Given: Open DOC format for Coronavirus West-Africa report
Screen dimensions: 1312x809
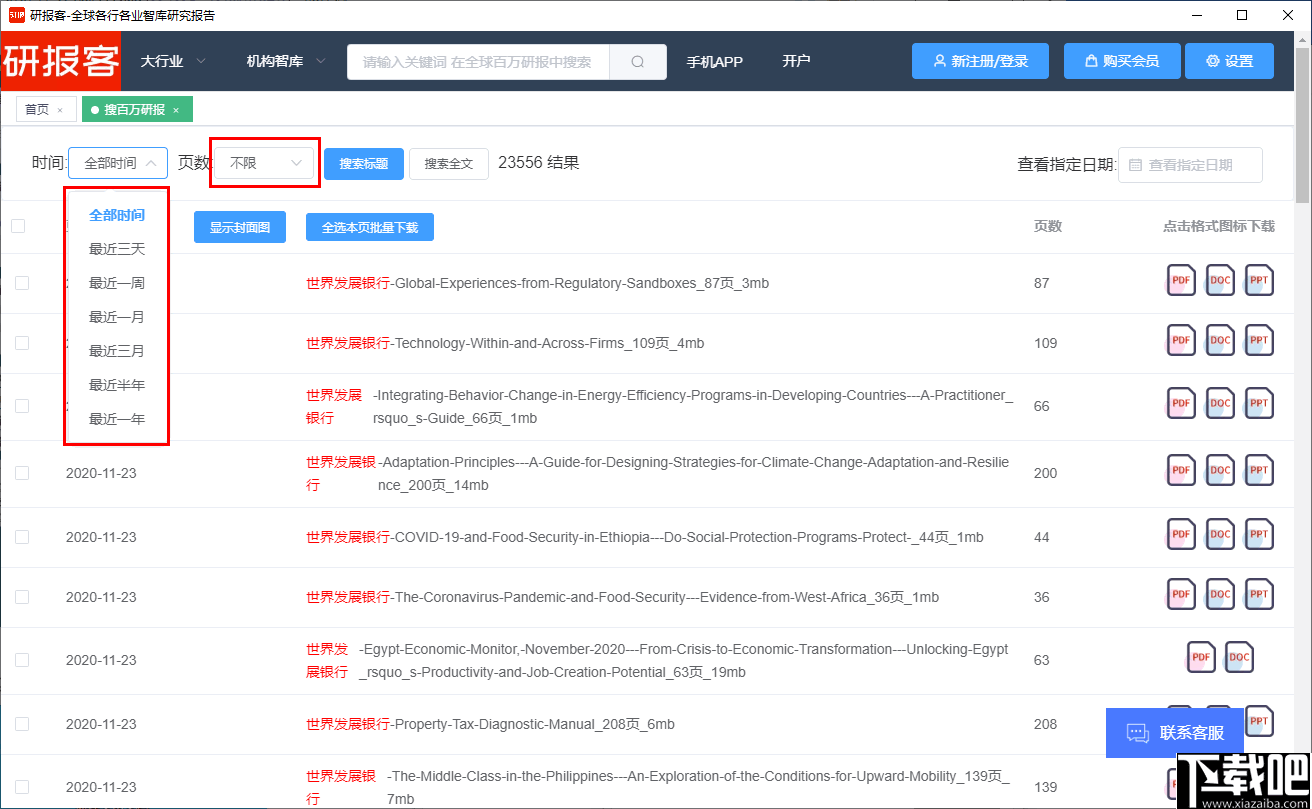Looking at the screenshot, I should coord(1220,595).
